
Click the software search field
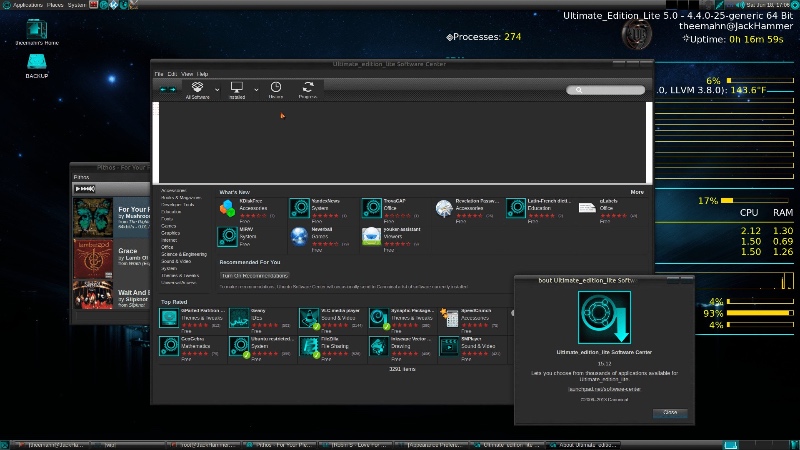coord(606,90)
